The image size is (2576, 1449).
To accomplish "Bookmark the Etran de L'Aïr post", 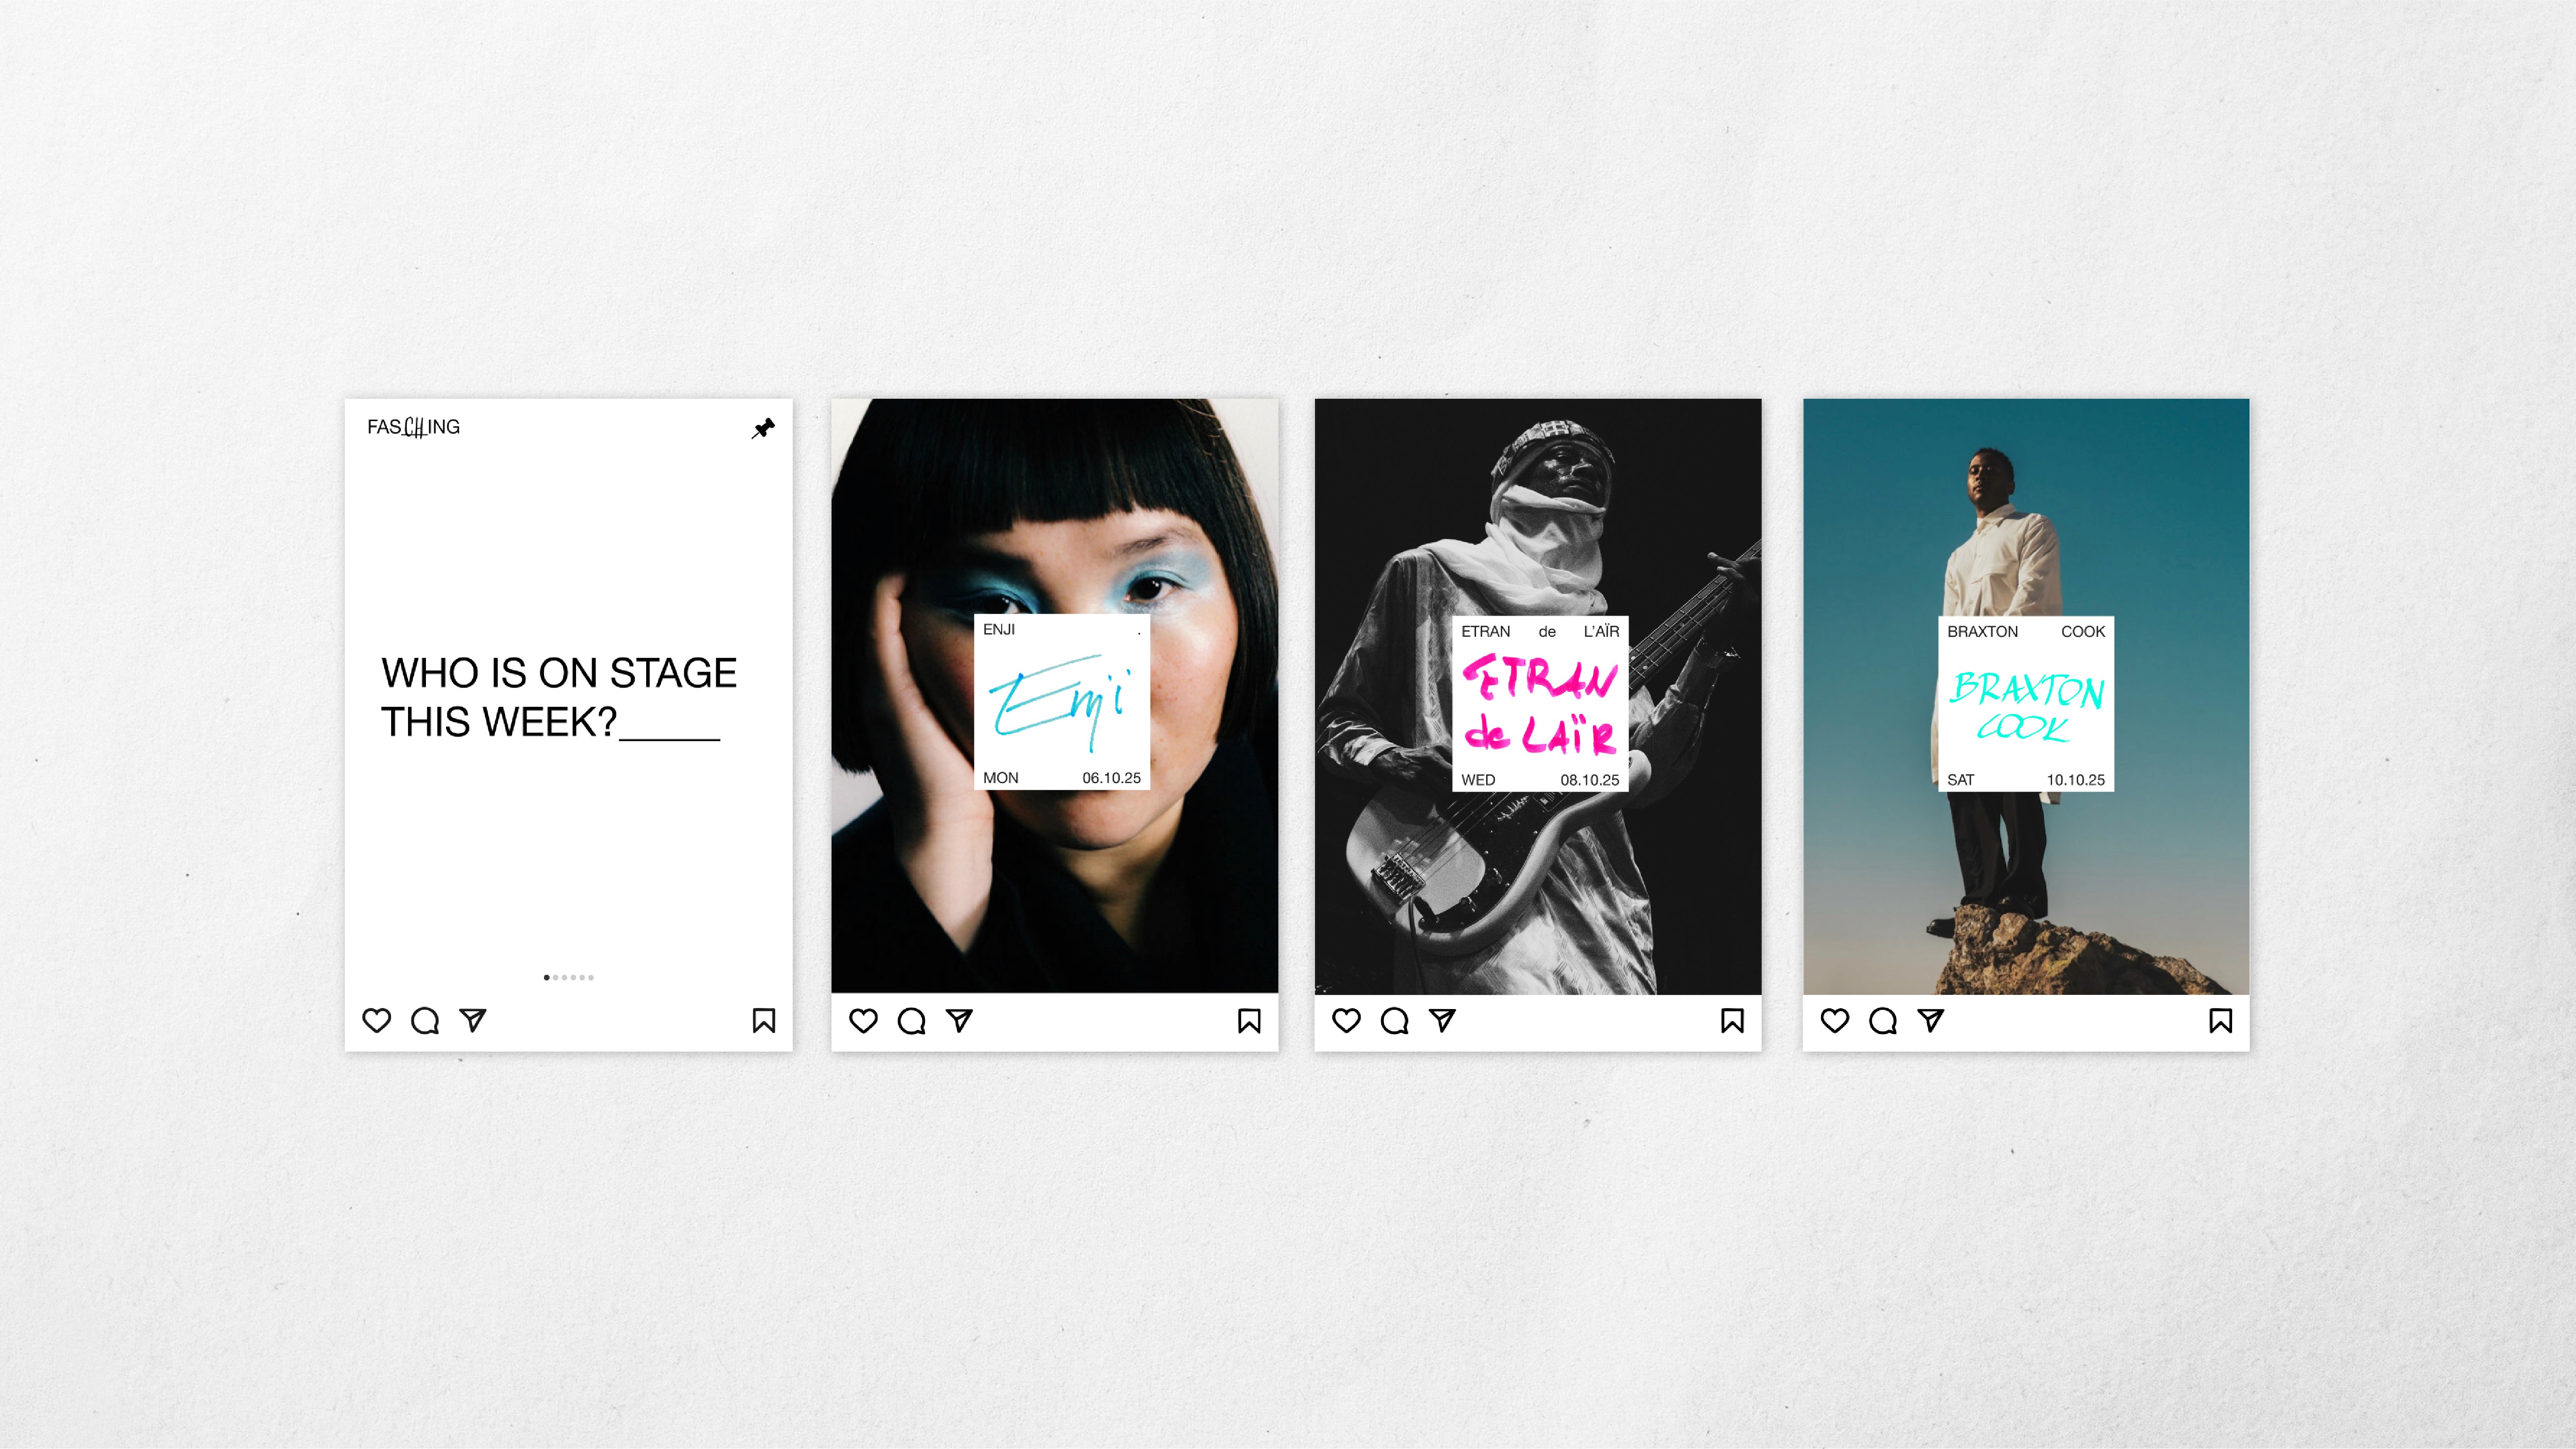I will 1733,1020.
